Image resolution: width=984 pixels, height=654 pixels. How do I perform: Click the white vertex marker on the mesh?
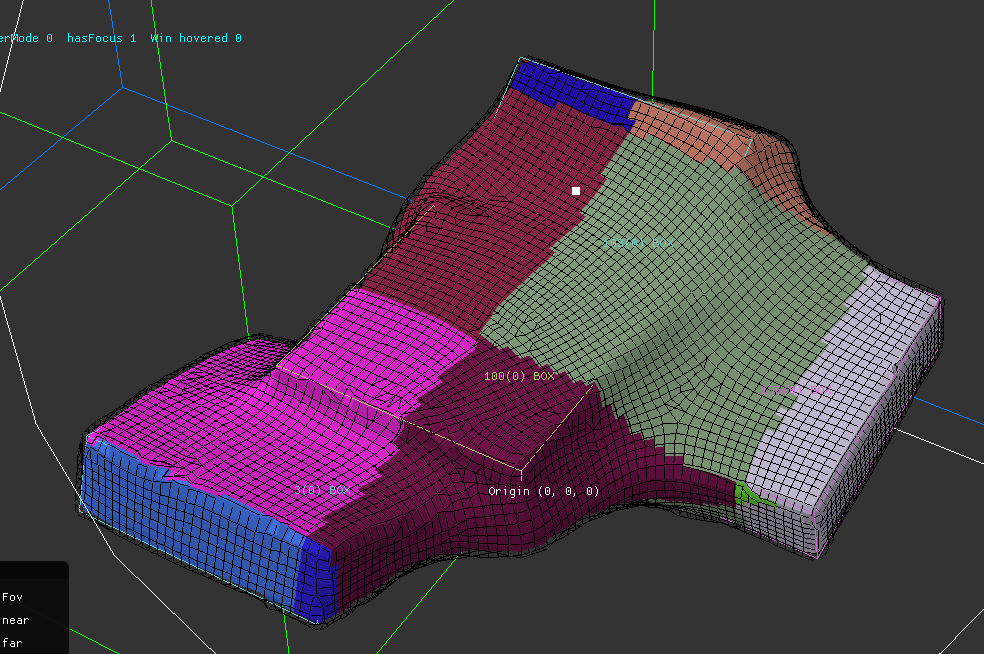577,189
